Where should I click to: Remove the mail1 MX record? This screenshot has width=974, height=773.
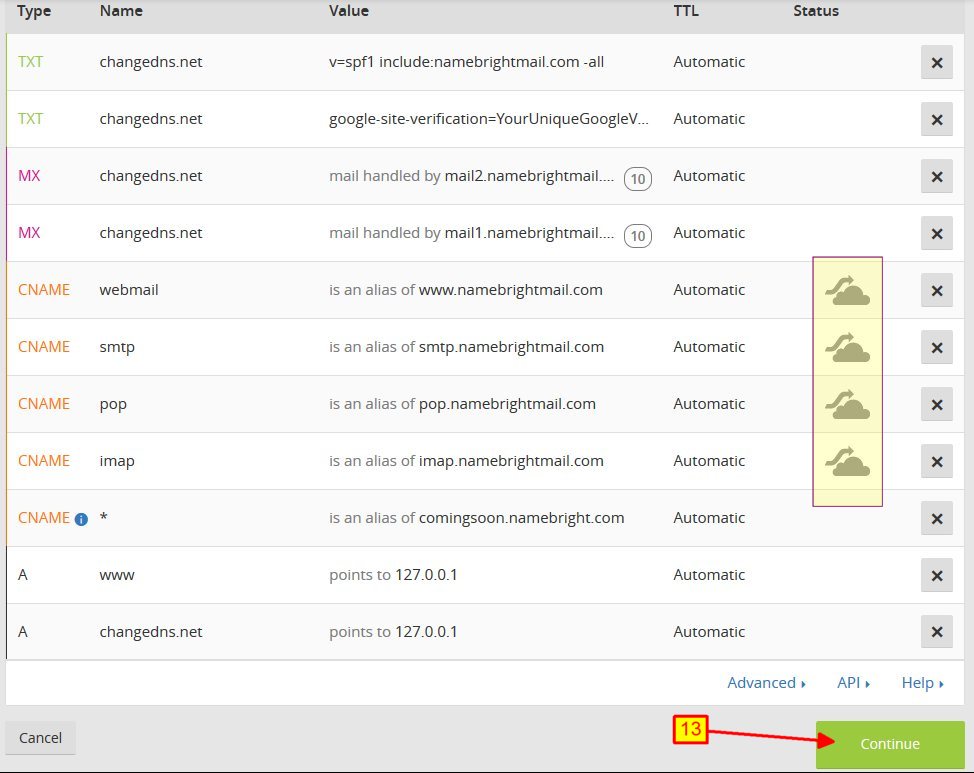pos(936,233)
